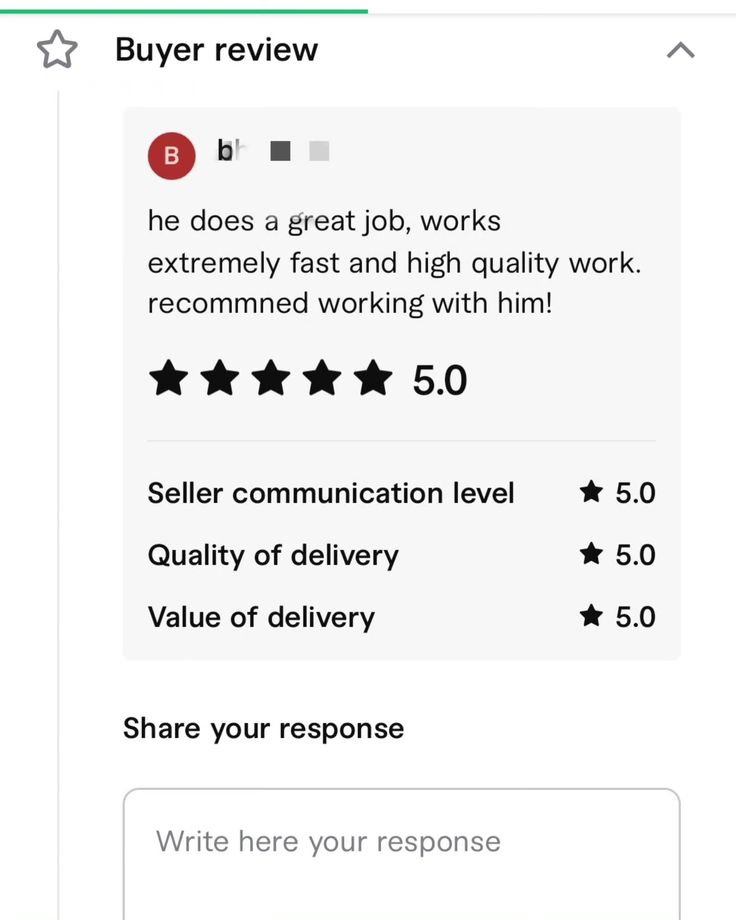The width and height of the screenshot is (736, 920).
Task: Click the green progress bar at top
Action: tap(184, 11)
